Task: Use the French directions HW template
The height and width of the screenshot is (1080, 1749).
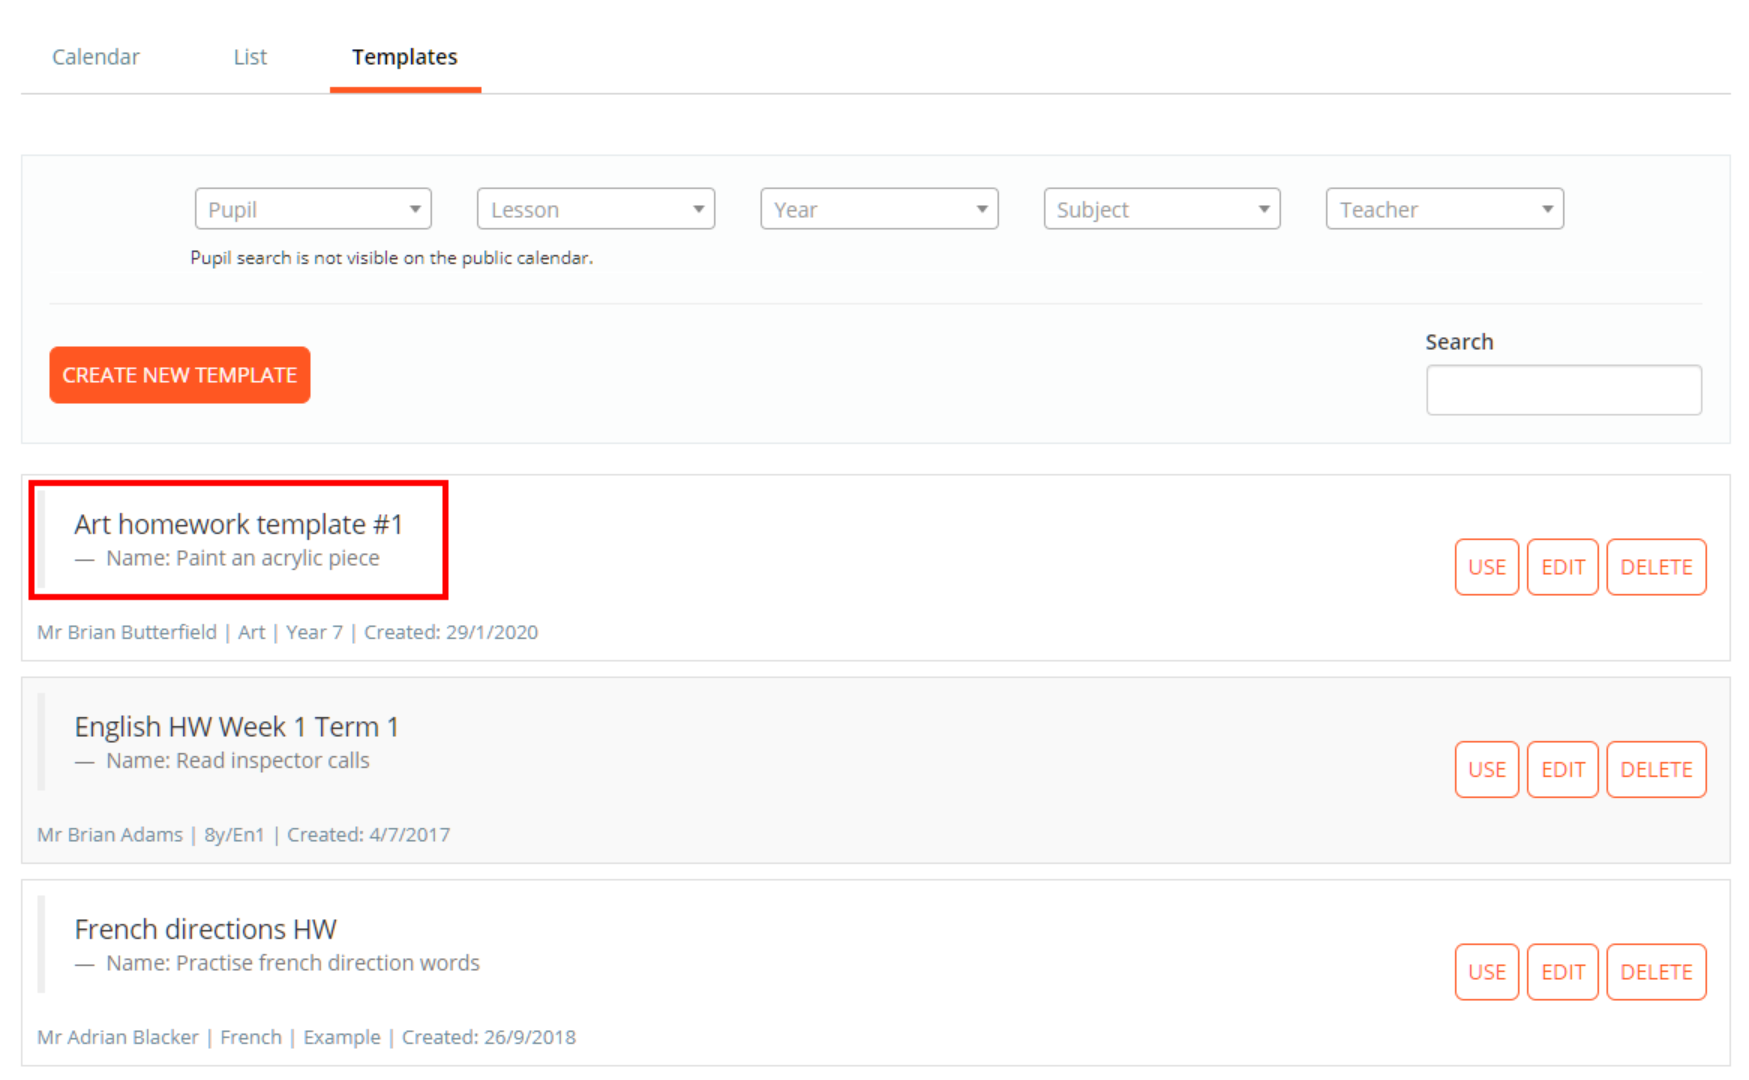Action: pyautogui.click(x=1487, y=972)
